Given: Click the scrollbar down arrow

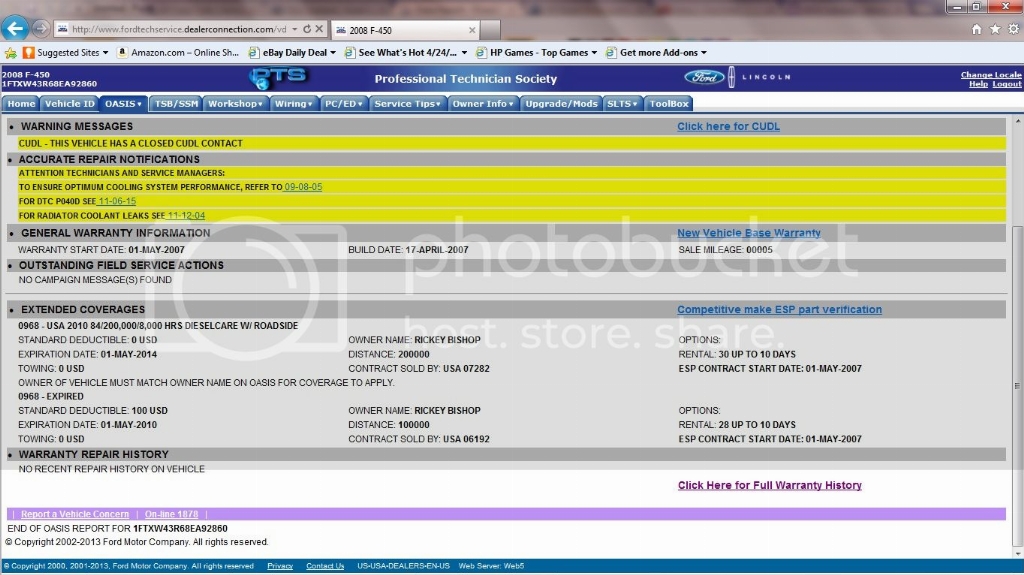Looking at the screenshot, I should 1017,553.
